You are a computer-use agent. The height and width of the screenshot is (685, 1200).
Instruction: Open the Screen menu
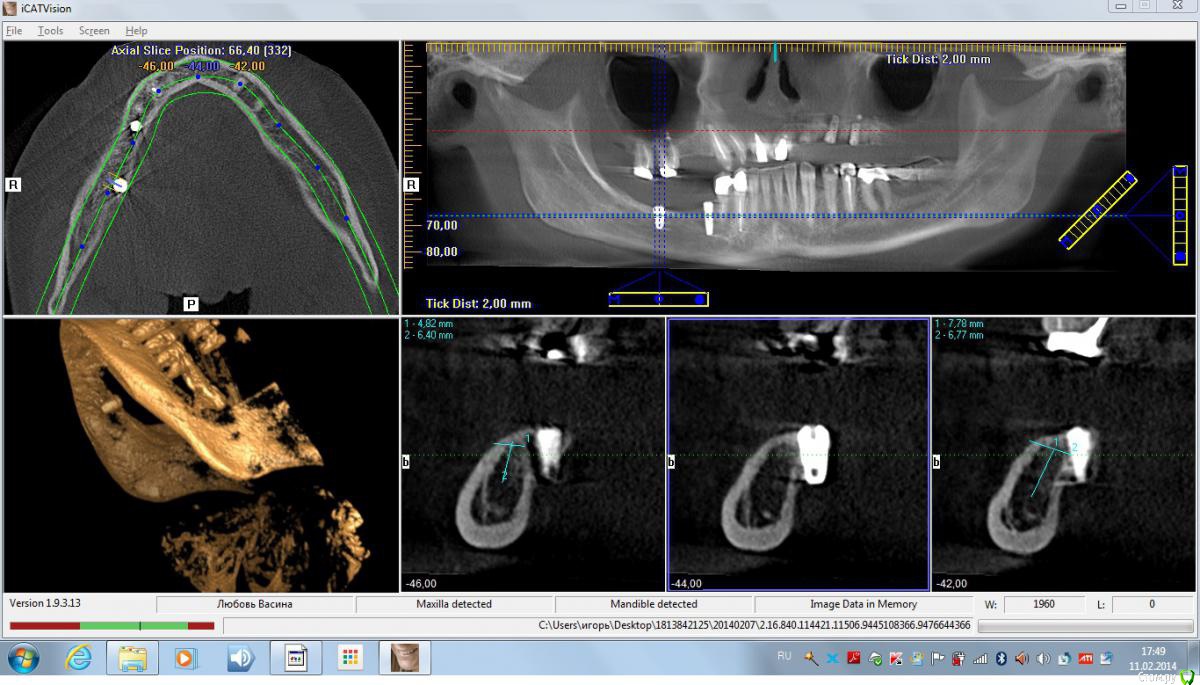pos(94,31)
